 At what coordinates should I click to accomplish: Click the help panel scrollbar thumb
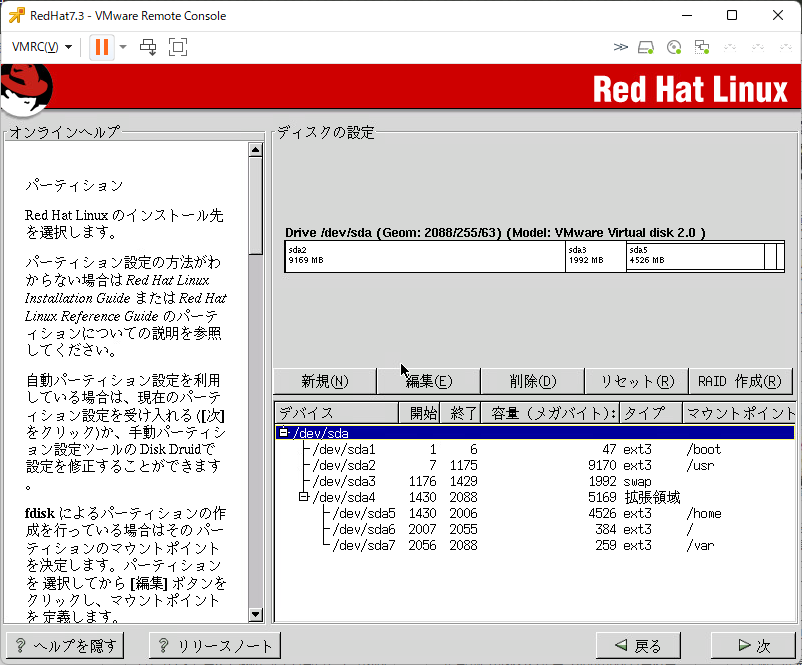pos(255,206)
